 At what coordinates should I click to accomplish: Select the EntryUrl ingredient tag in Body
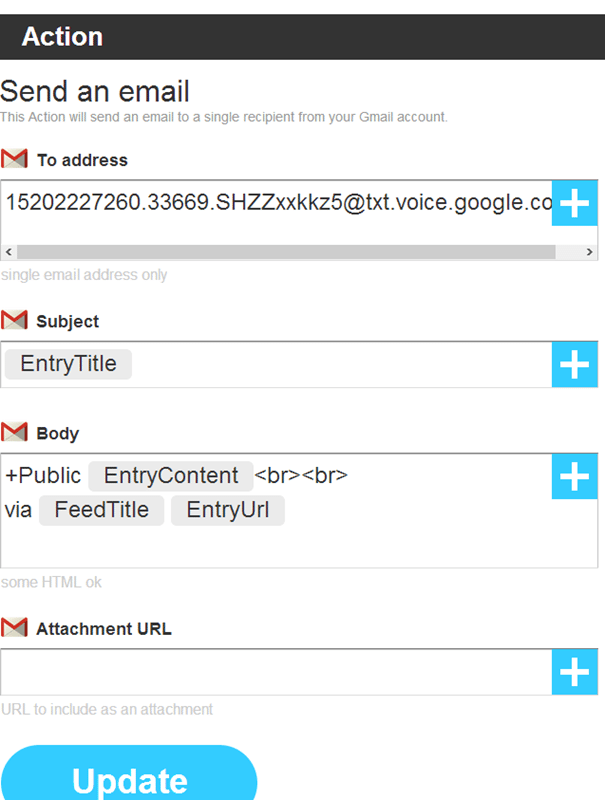pos(228,510)
